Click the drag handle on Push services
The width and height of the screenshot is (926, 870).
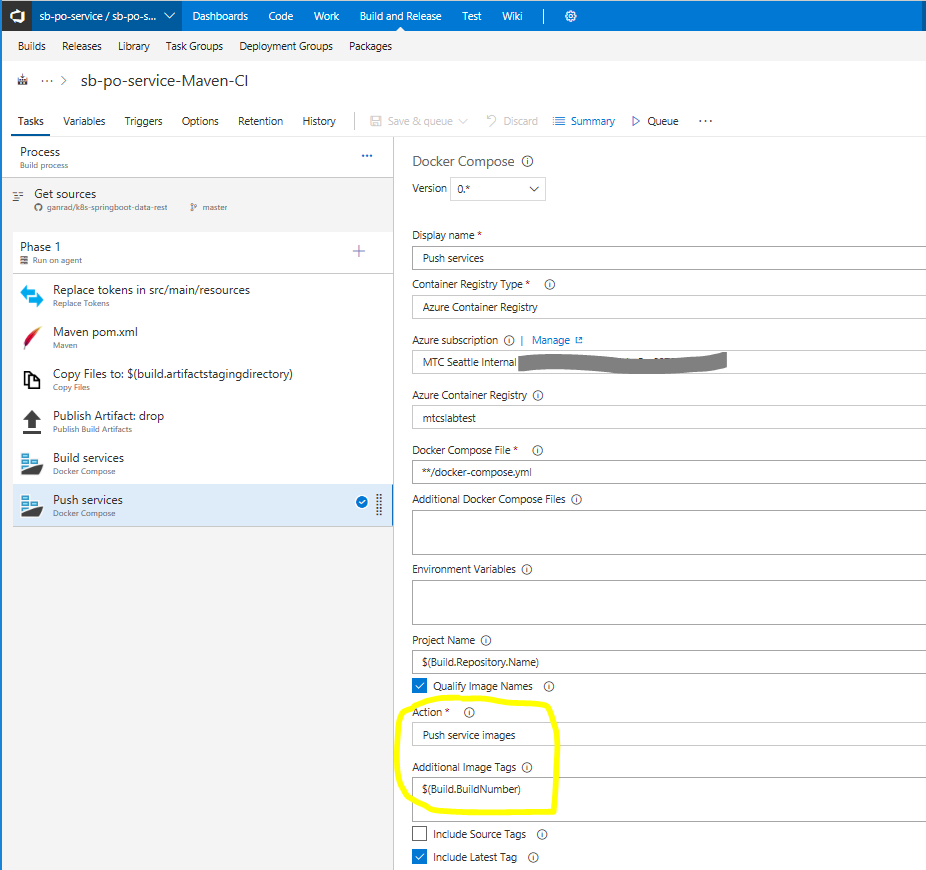379,504
